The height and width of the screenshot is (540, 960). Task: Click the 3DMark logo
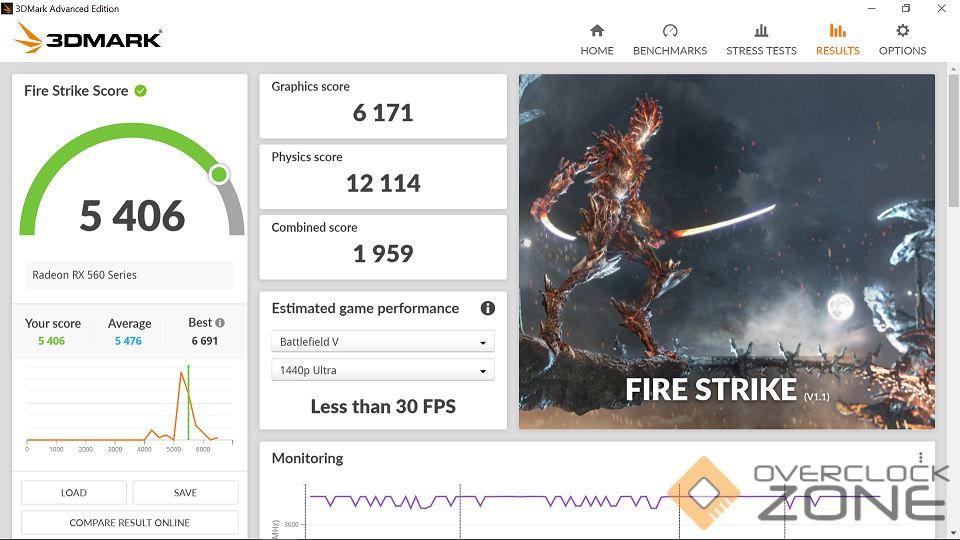(x=88, y=38)
